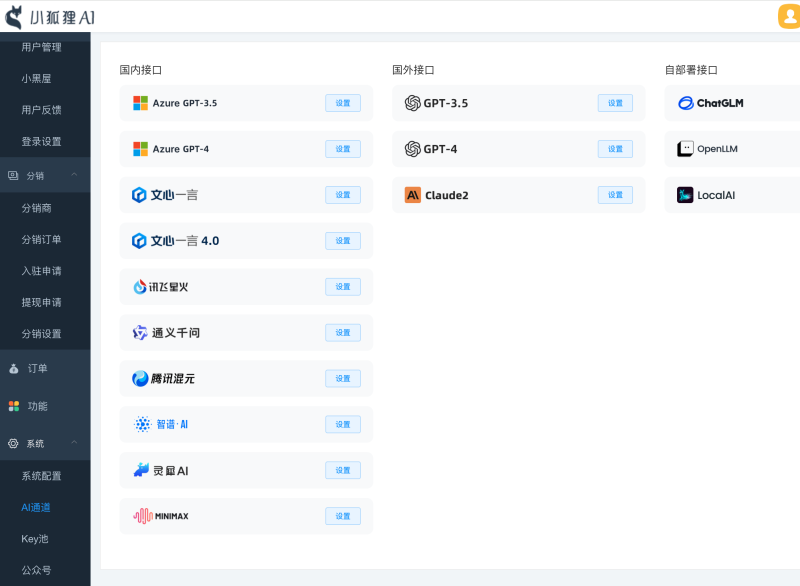The height and width of the screenshot is (586, 800).
Task: Click 设置 button for GPT-3.5
Action: pos(615,103)
